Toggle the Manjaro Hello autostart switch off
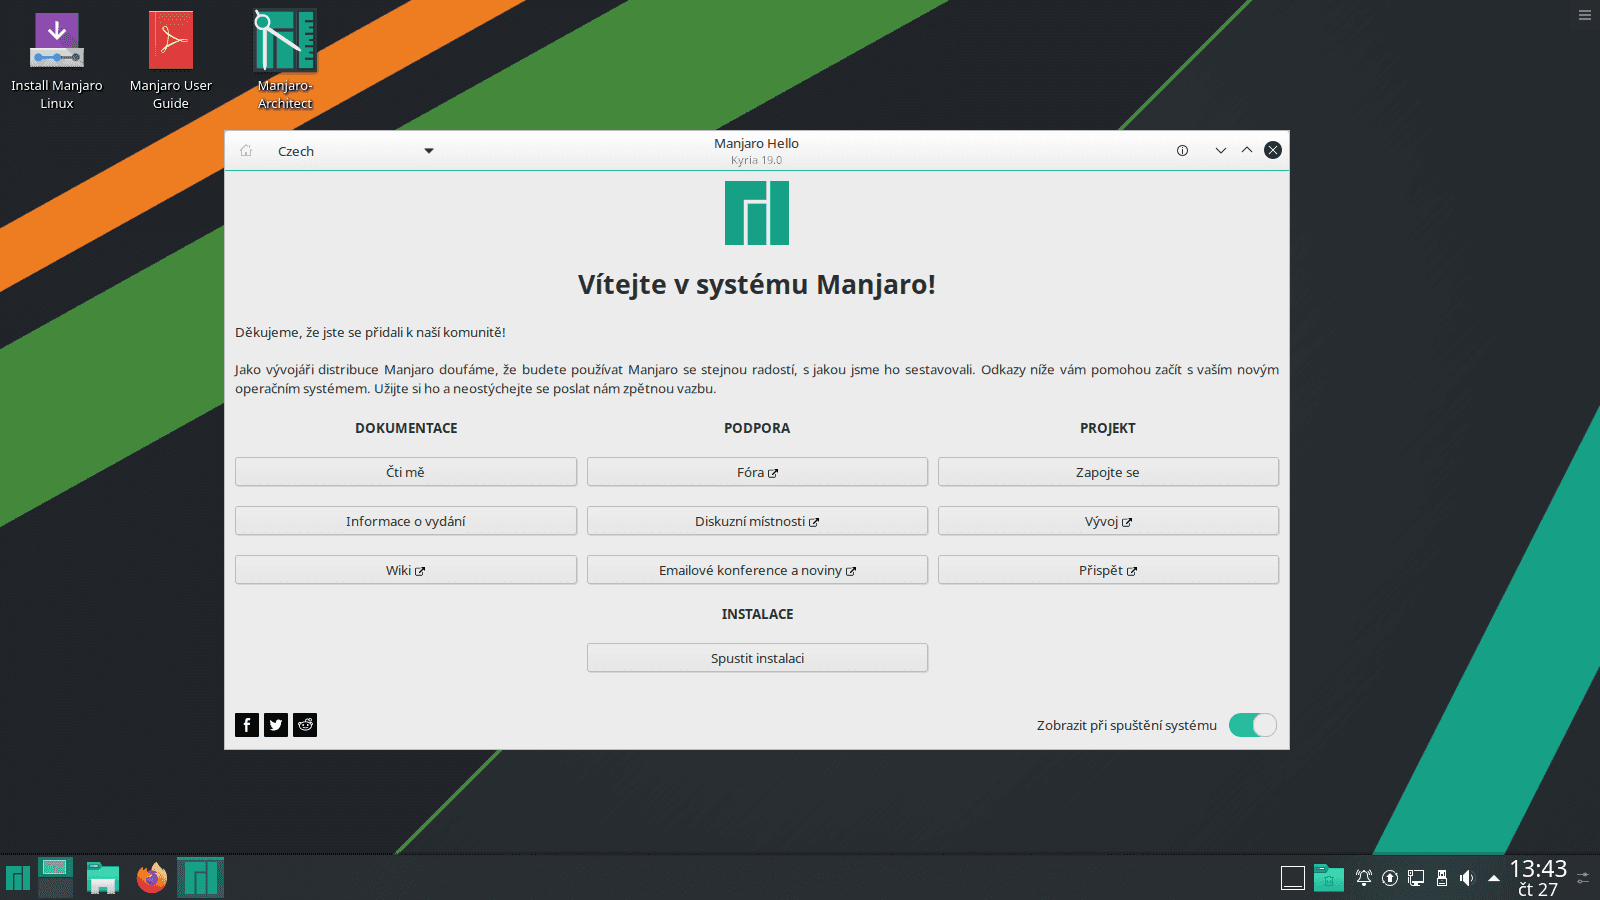This screenshot has height=900, width=1600. pos(1253,724)
